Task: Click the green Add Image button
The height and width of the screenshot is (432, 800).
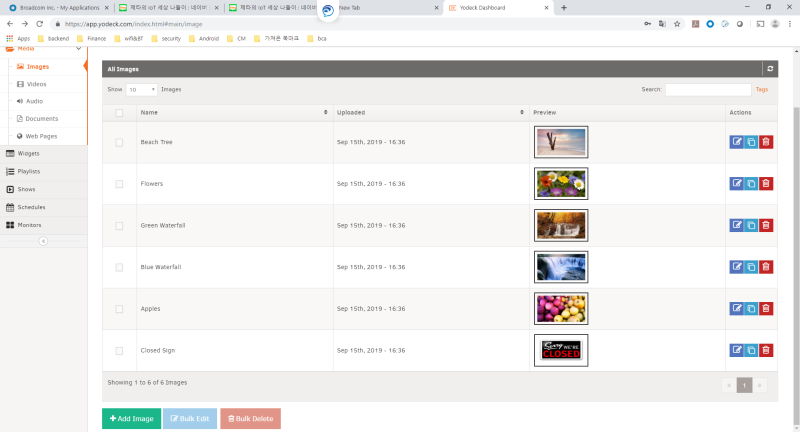Action: point(132,419)
